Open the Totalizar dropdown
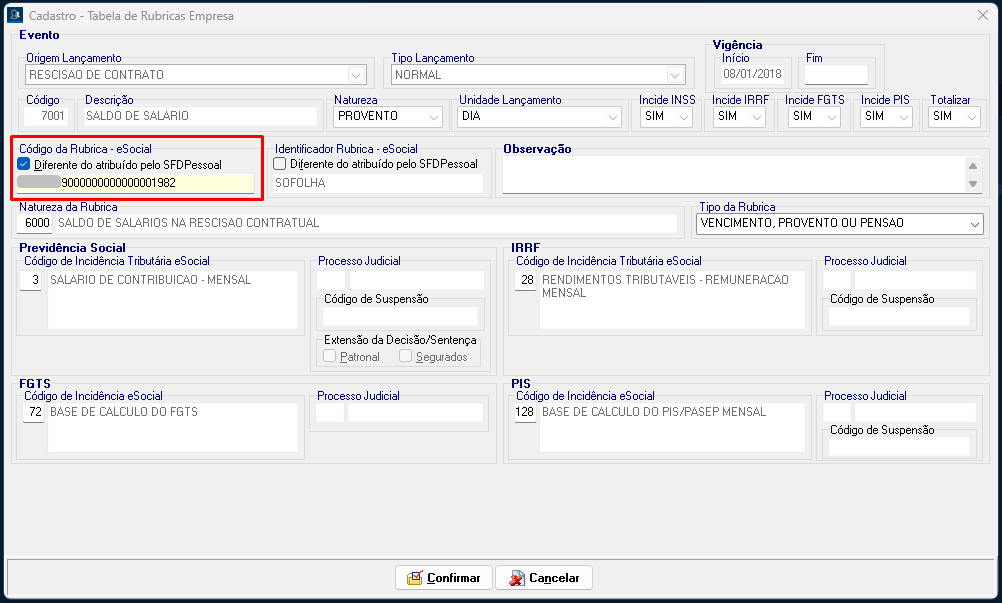This screenshot has height=603, width=1002. point(971,117)
